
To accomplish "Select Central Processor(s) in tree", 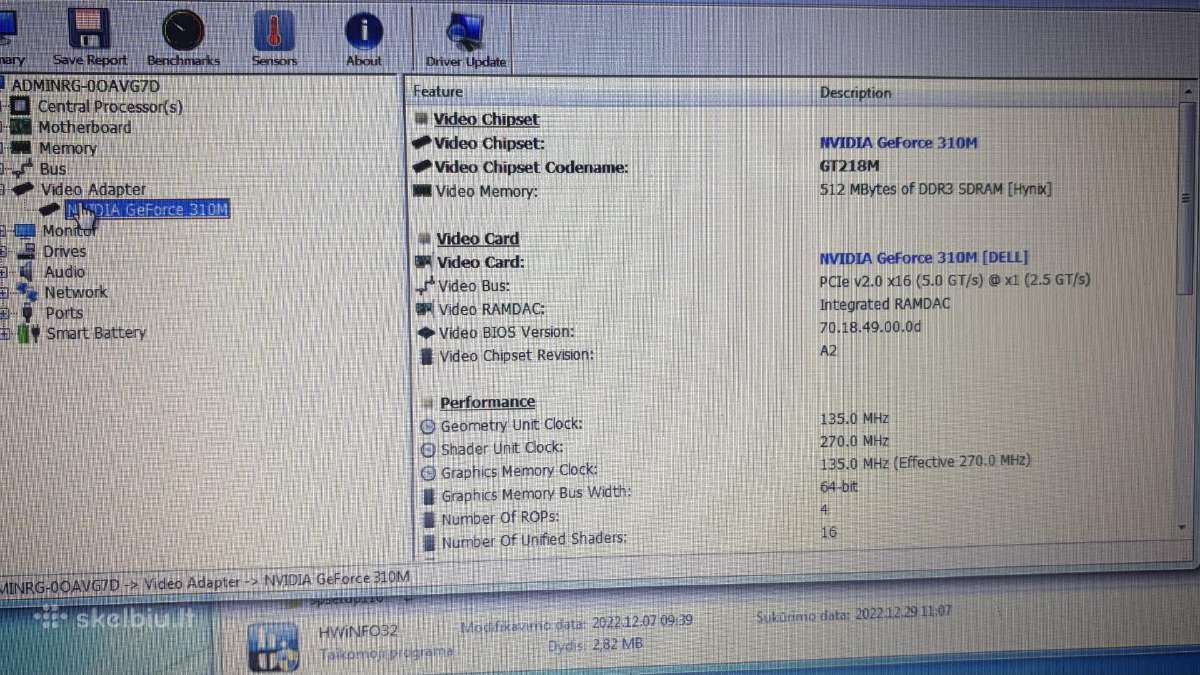I will [x=110, y=106].
